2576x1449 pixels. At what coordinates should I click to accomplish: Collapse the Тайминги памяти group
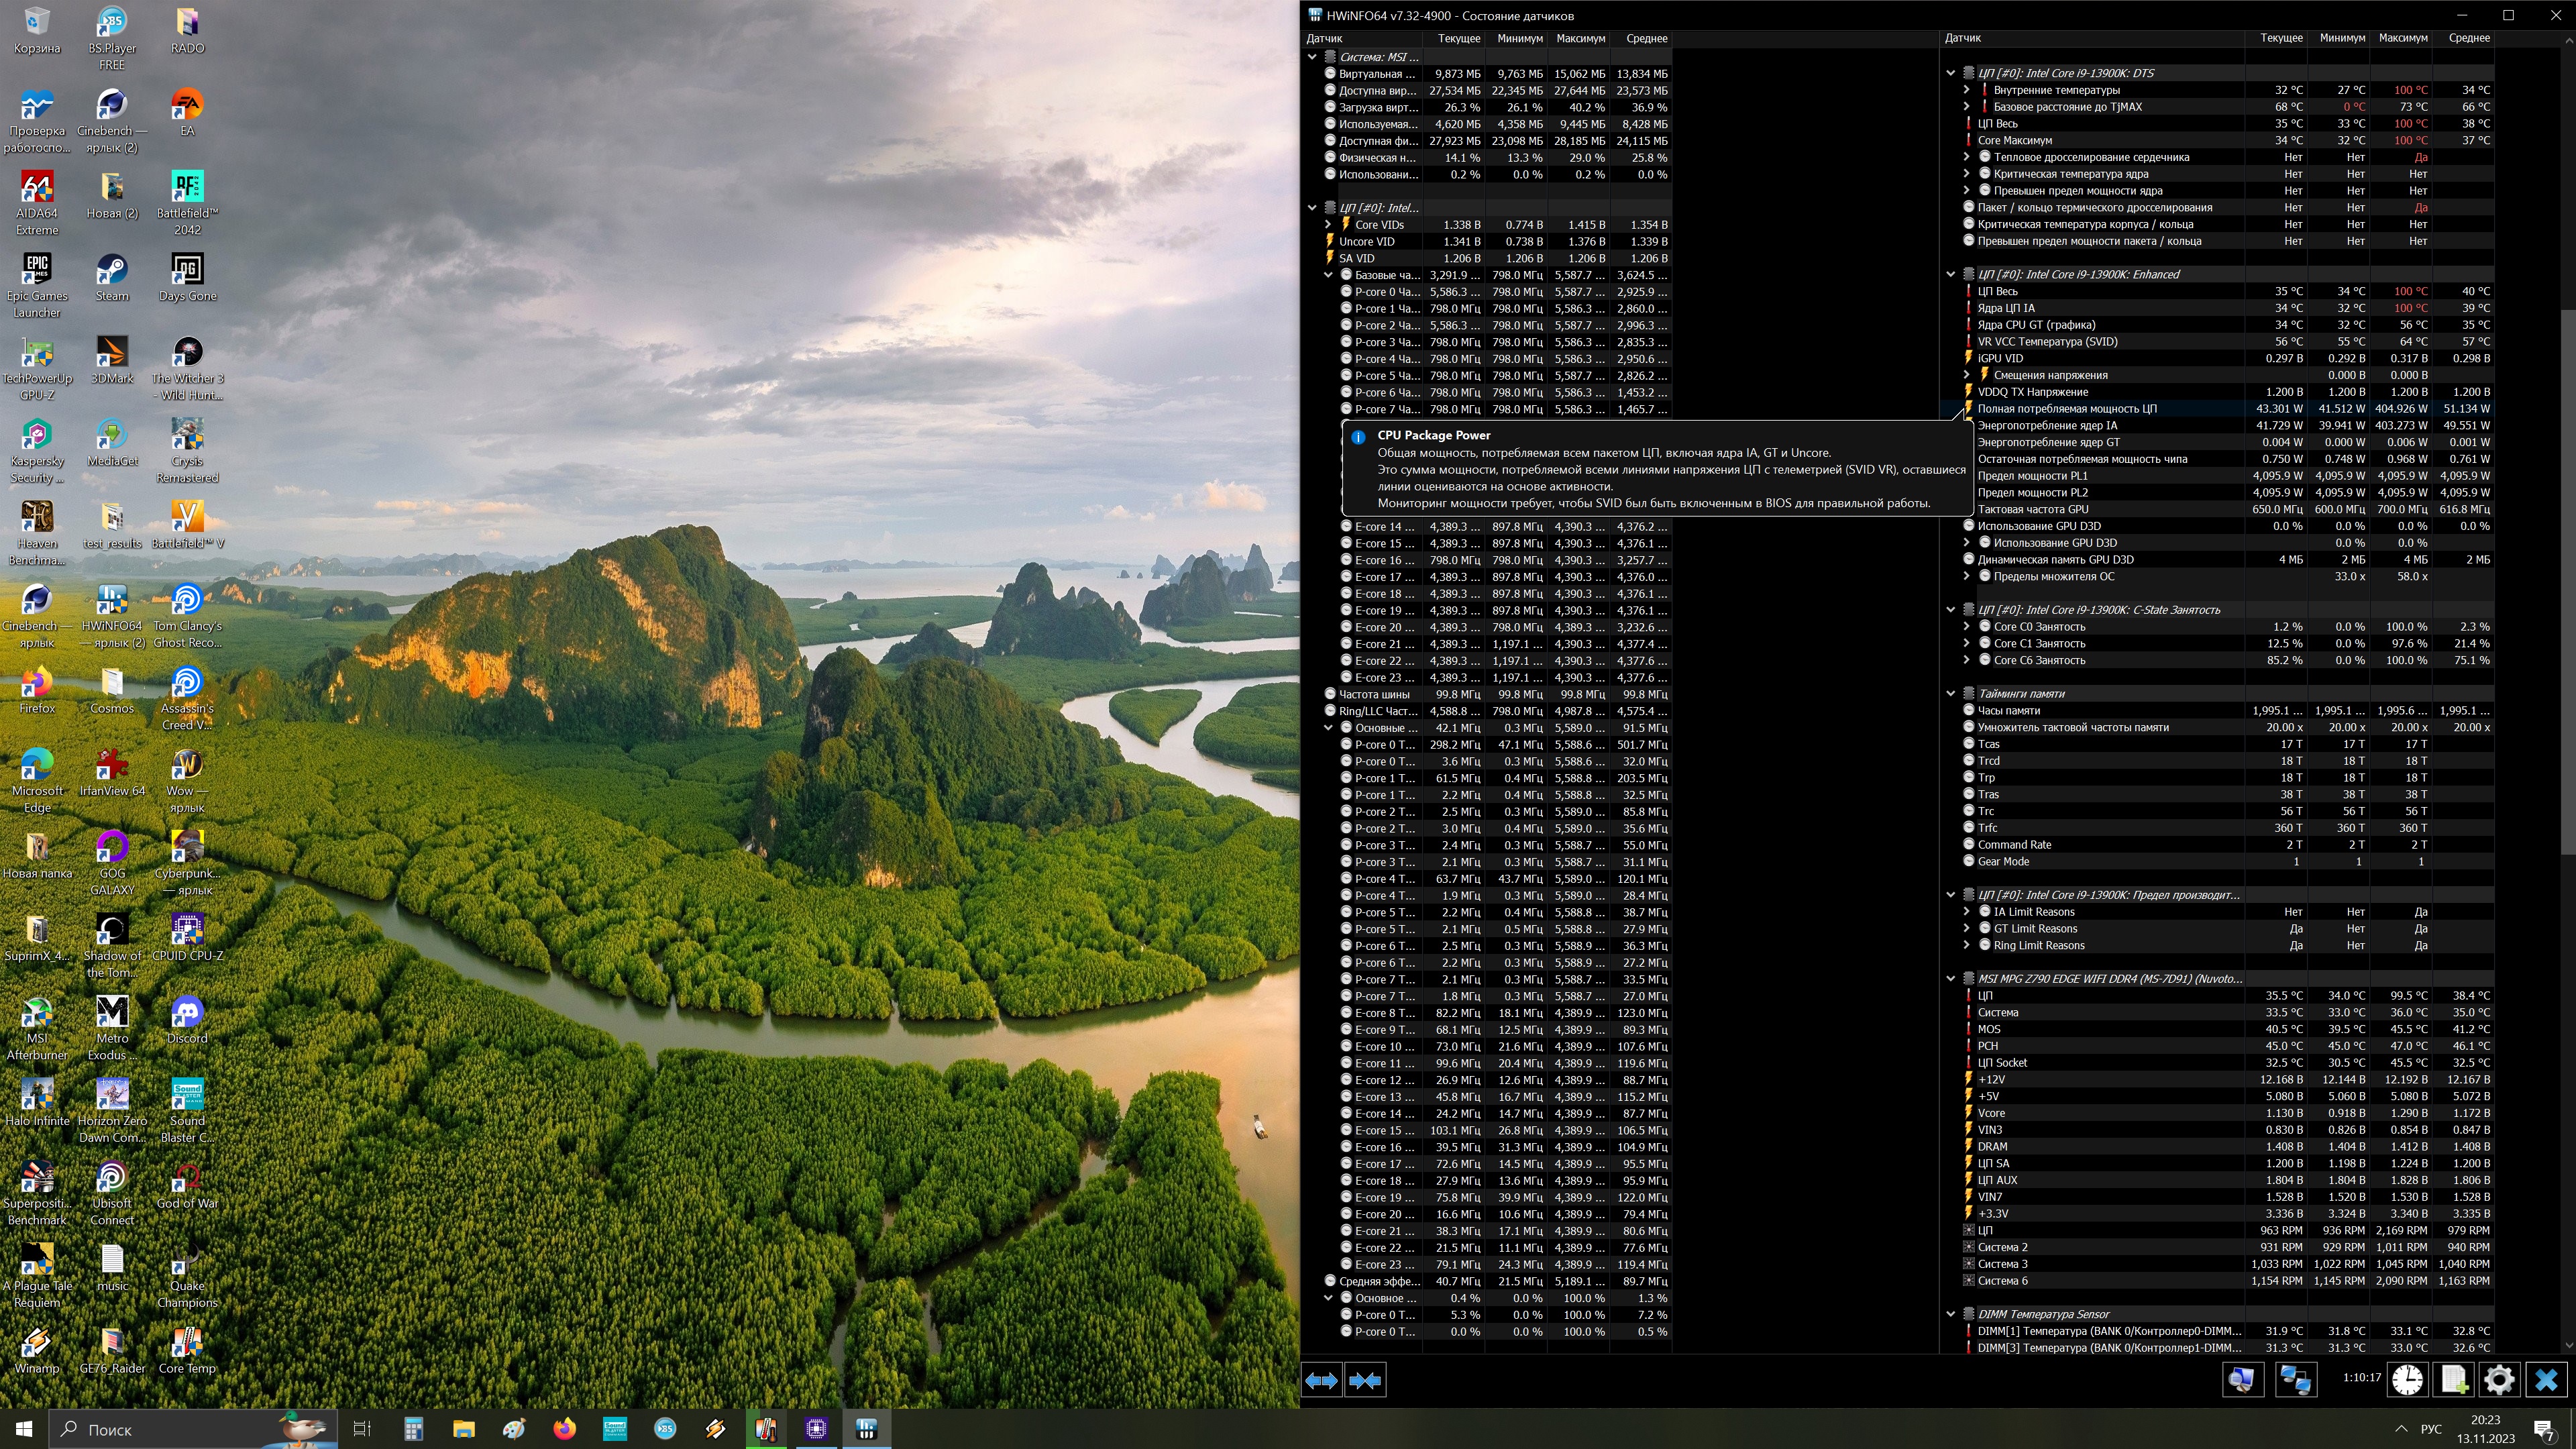[1950, 693]
